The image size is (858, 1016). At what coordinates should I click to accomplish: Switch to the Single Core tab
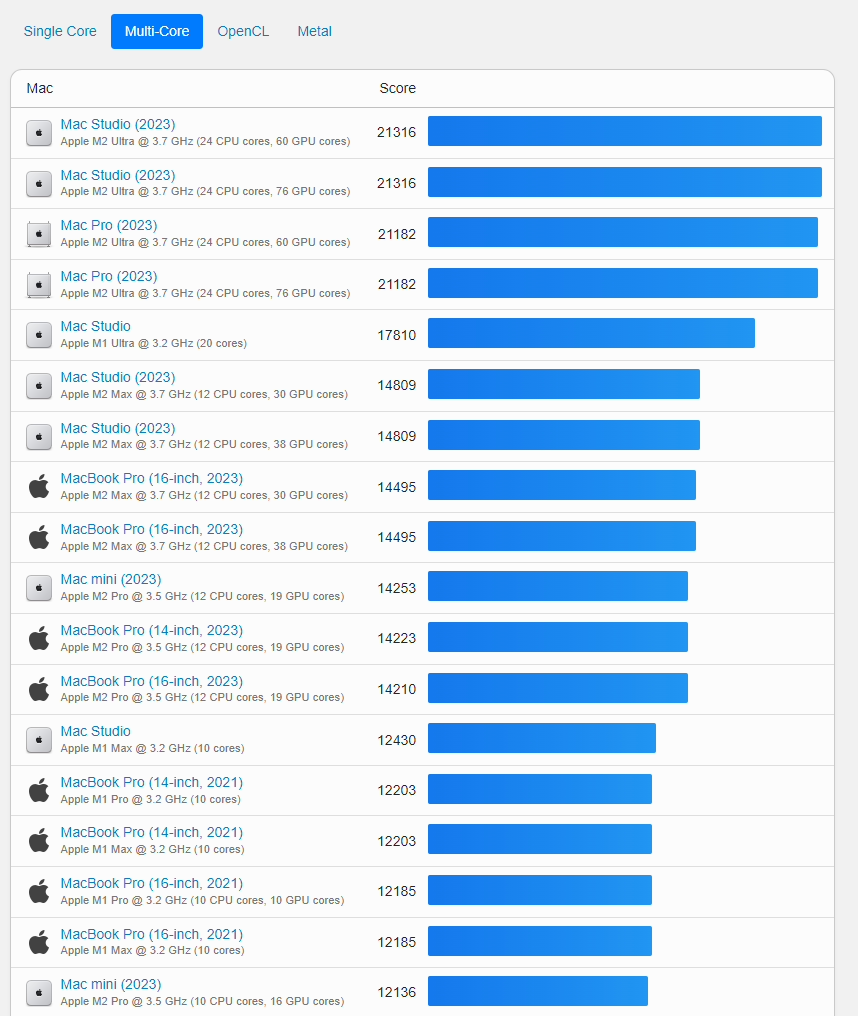pos(60,31)
